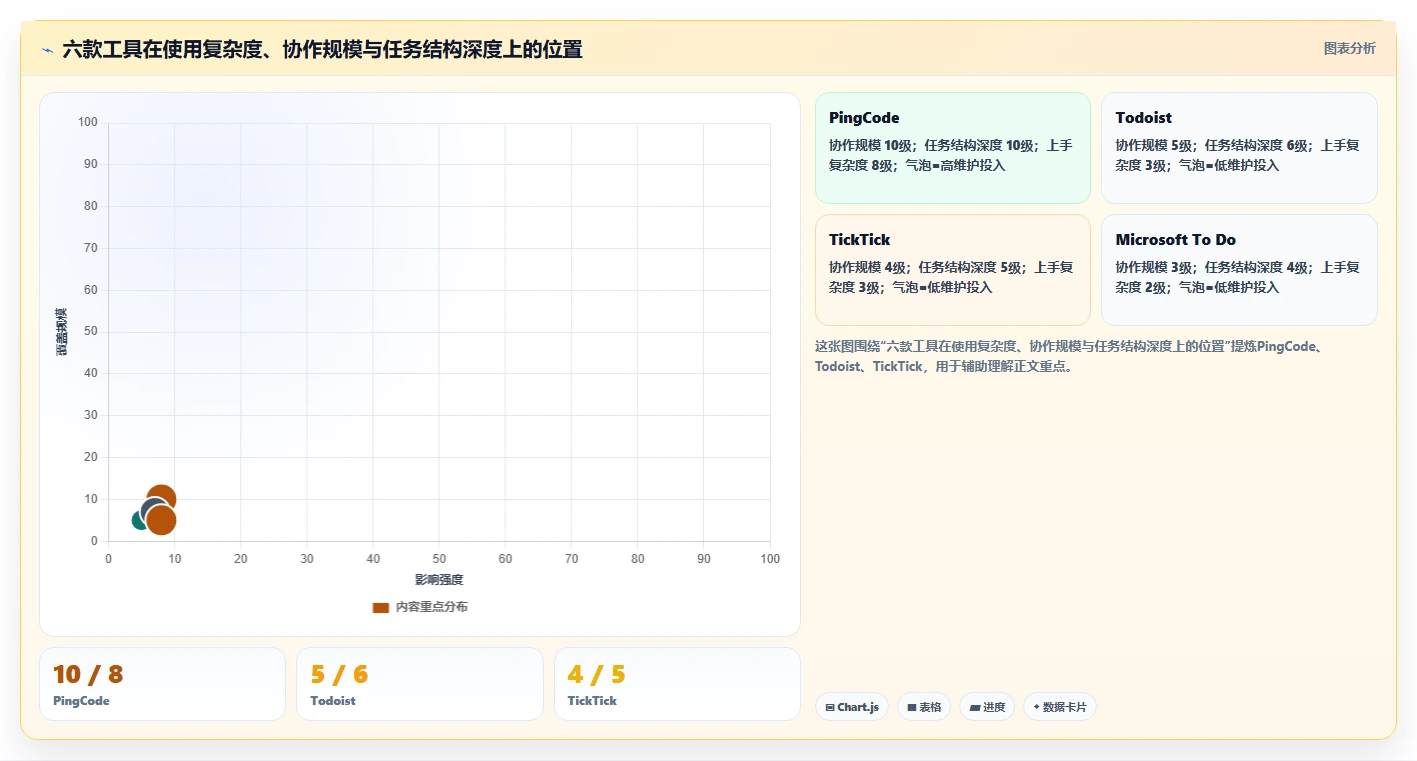
Task: Click the 100 tick on the x-axis
Action: point(770,559)
